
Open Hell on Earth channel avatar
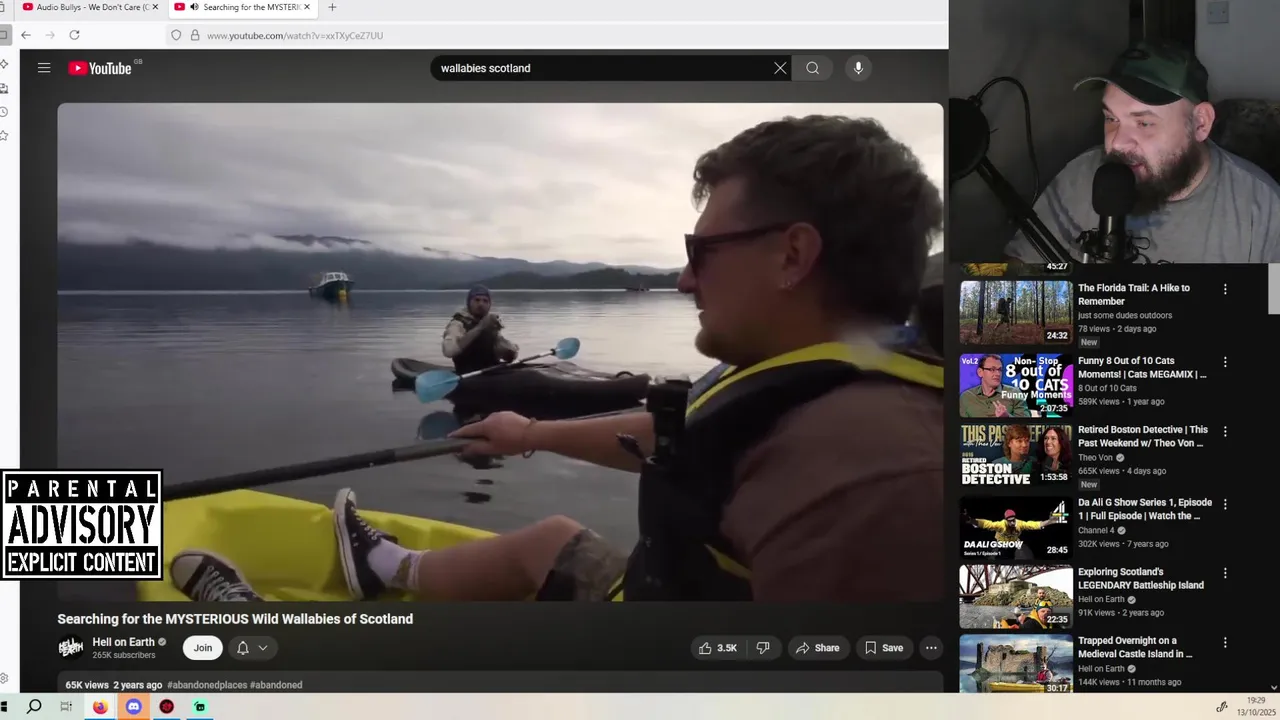(71, 648)
